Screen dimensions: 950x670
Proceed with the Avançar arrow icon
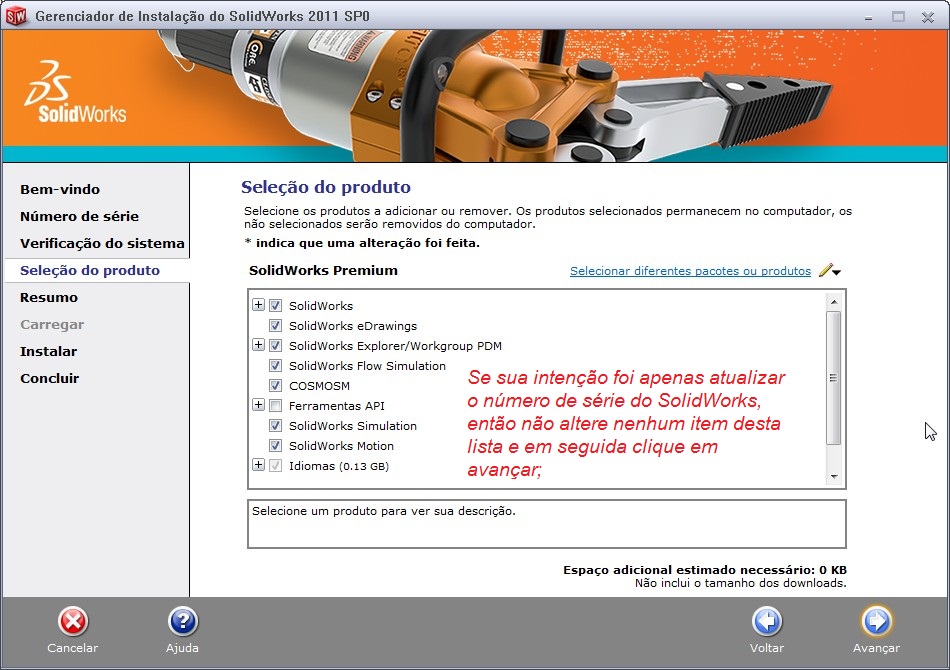tap(876, 622)
